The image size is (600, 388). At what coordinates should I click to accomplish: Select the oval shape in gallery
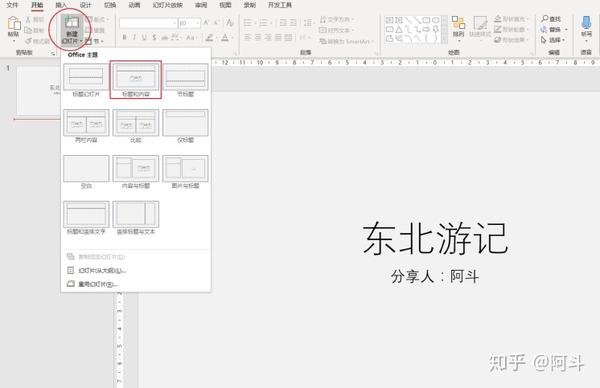435,20
